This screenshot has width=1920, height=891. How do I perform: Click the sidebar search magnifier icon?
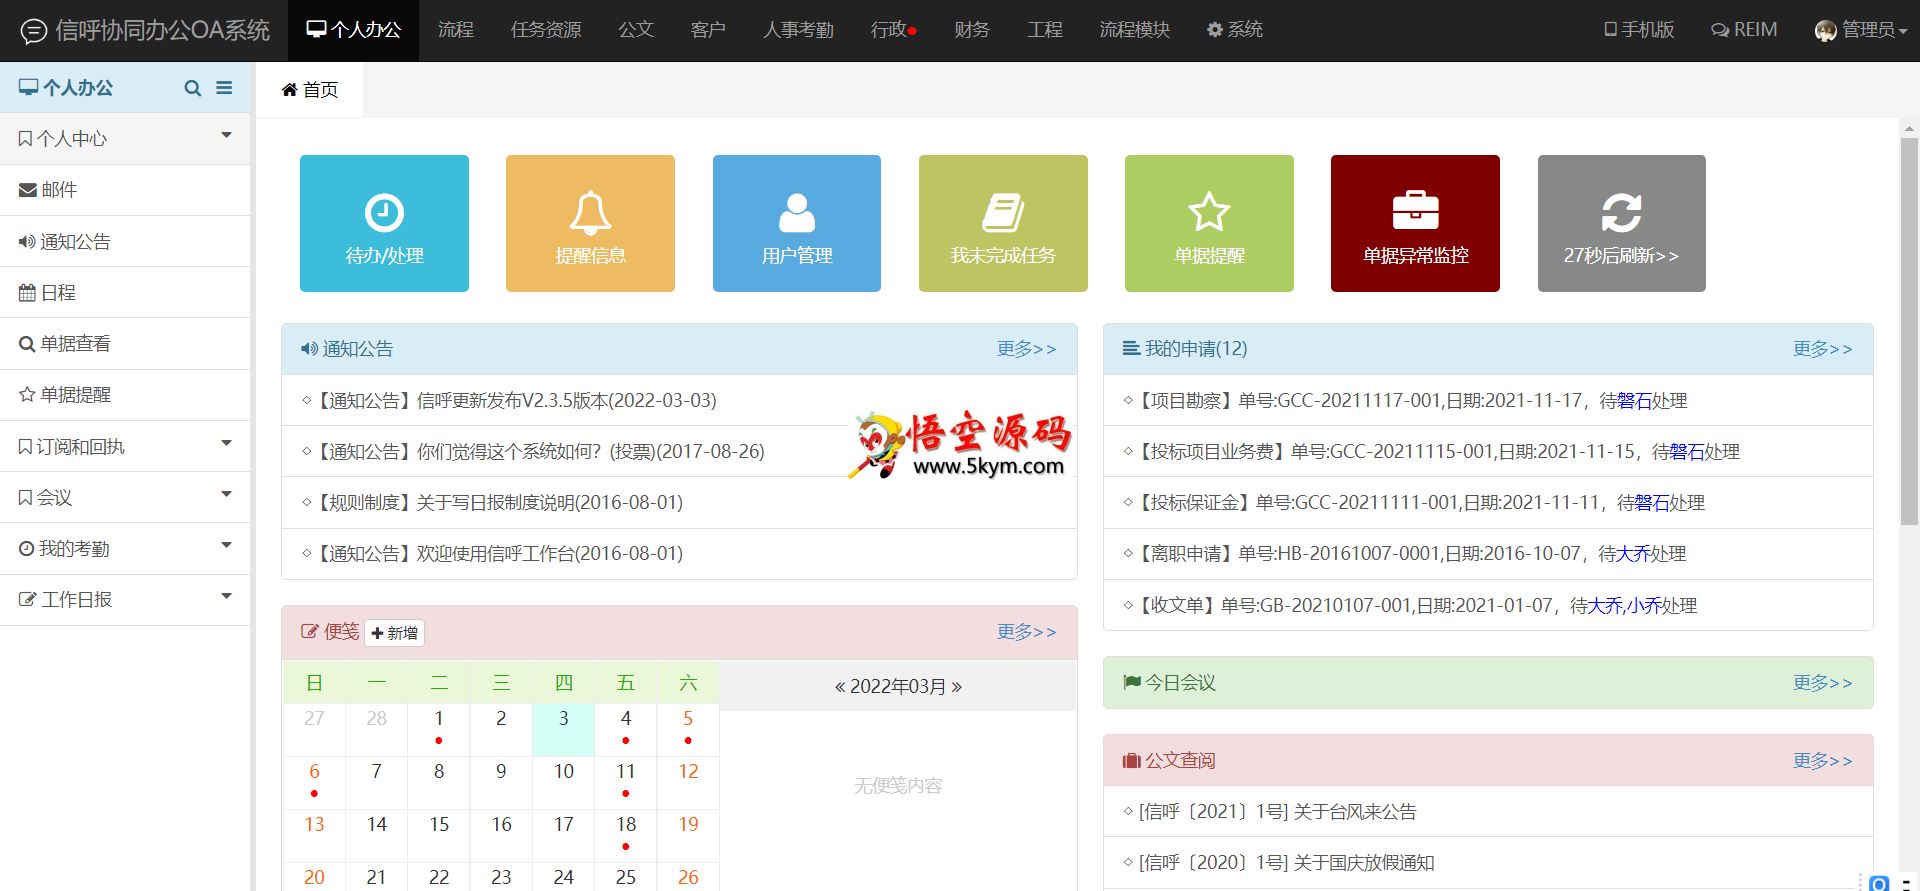(193, 88)
